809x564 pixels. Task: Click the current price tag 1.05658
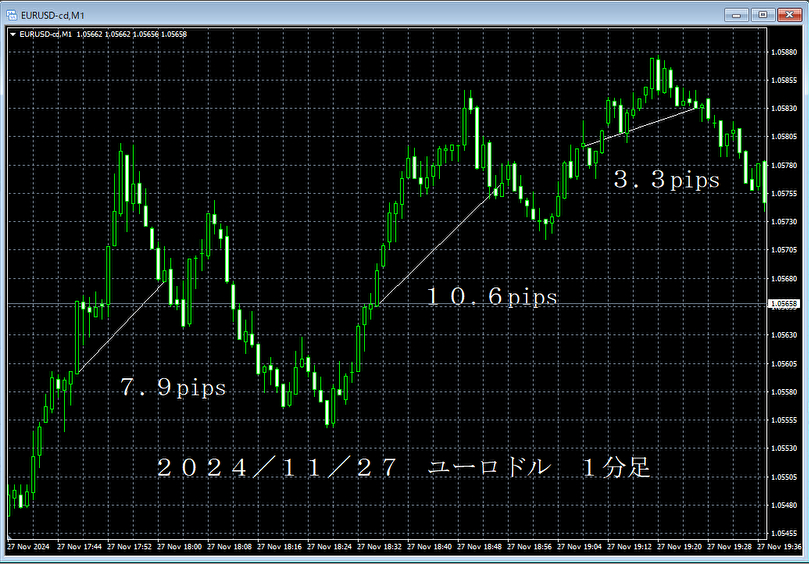click(x=783, y=303)
